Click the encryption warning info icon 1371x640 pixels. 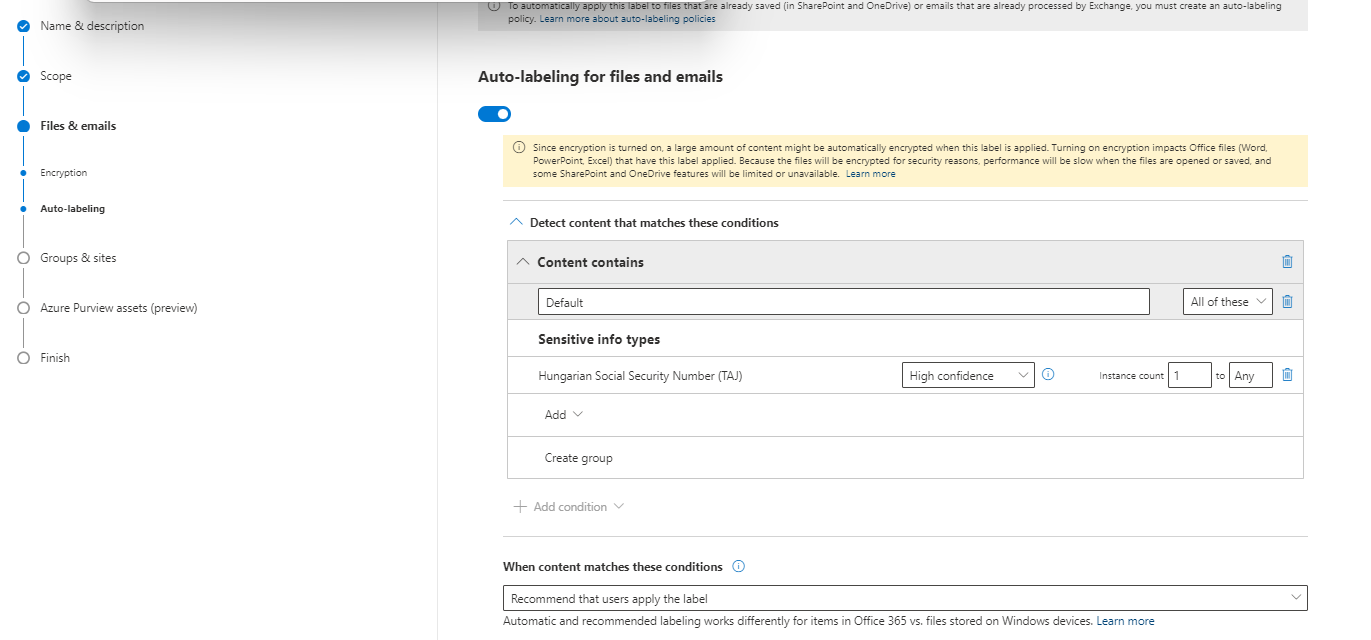(519, 147)
